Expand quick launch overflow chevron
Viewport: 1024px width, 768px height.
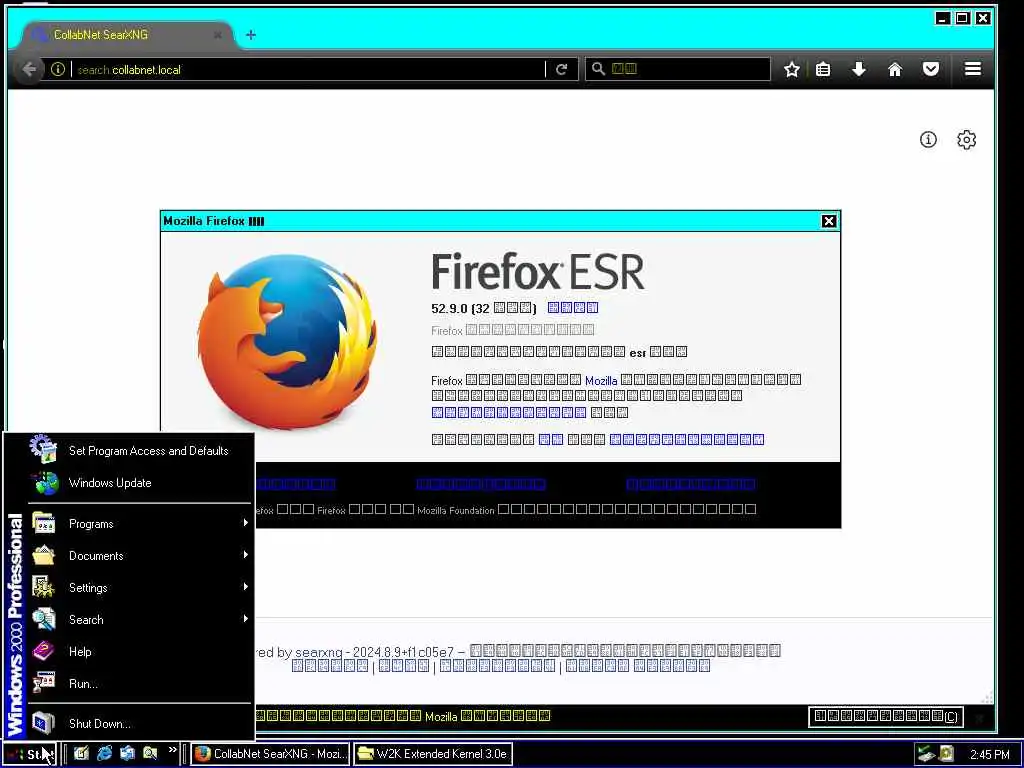tap(172, 750)
